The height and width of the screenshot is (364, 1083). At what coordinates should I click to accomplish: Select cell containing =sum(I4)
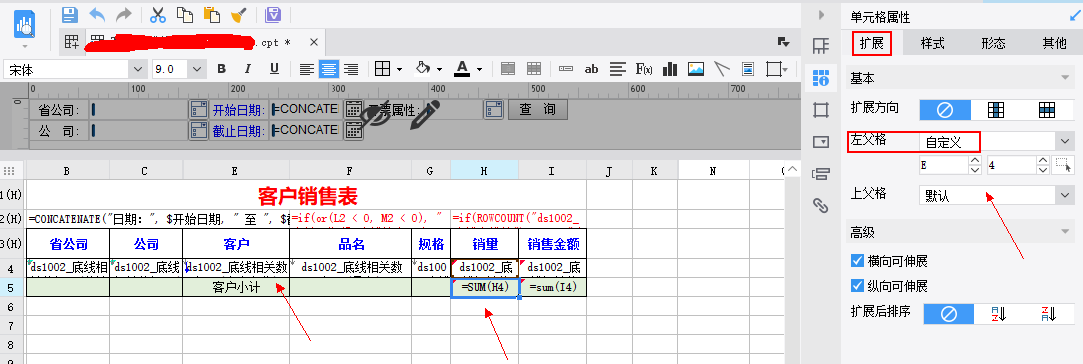coord(553,288)
